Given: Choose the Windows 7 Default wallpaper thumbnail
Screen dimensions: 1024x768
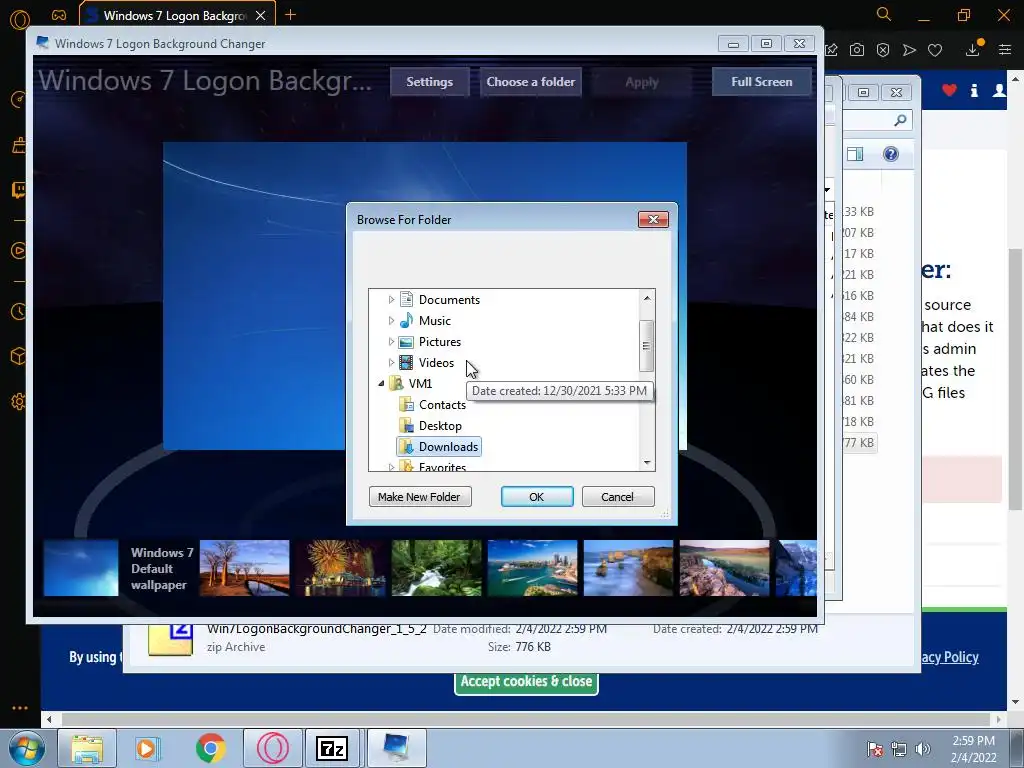Looking at the screenshot, I should [x=81, y=568].
